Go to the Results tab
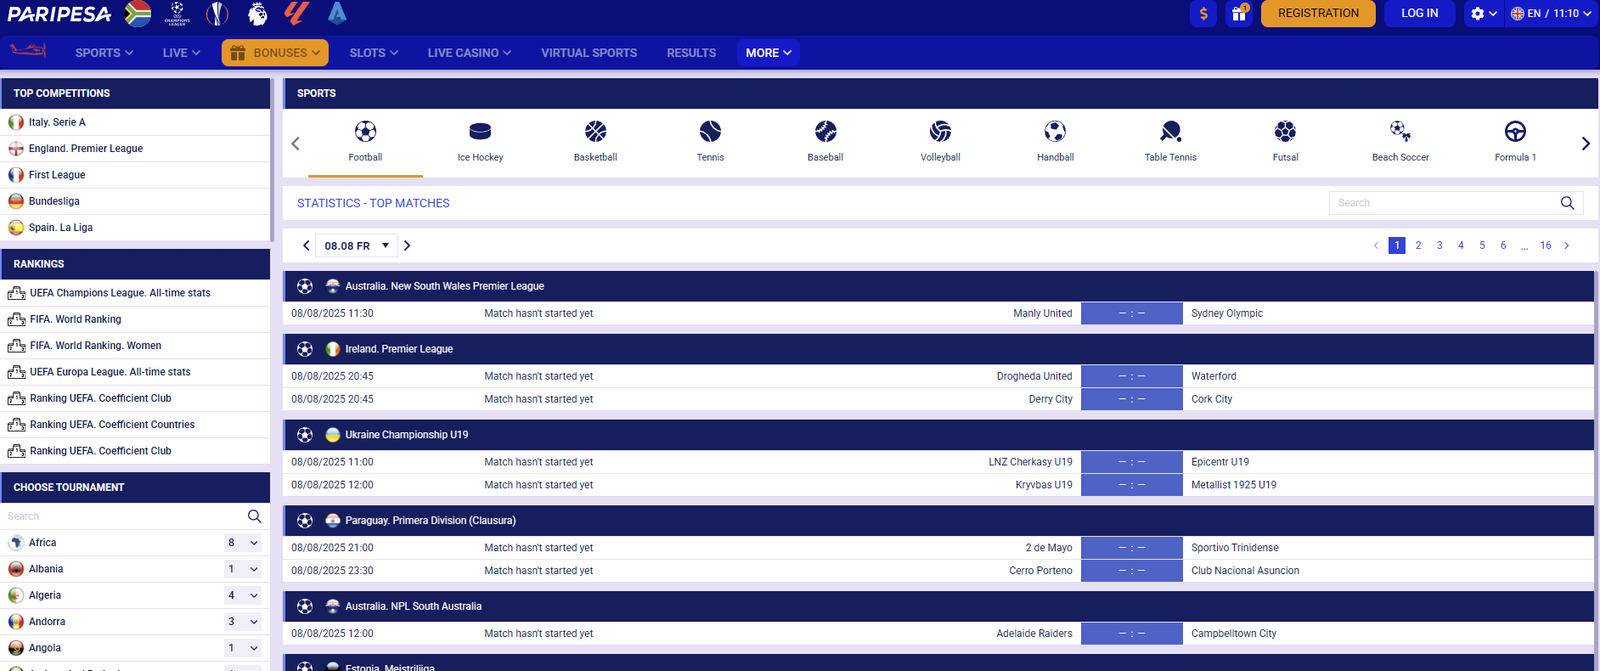This screenshot has width=1600, height=671. (x=691, y=53)
